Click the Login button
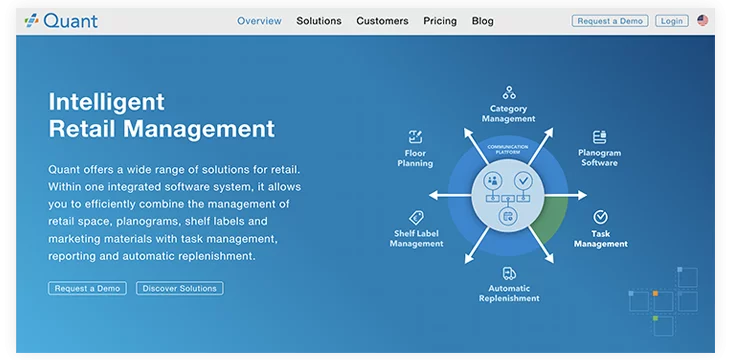730x360 pixels. [672, 21]
